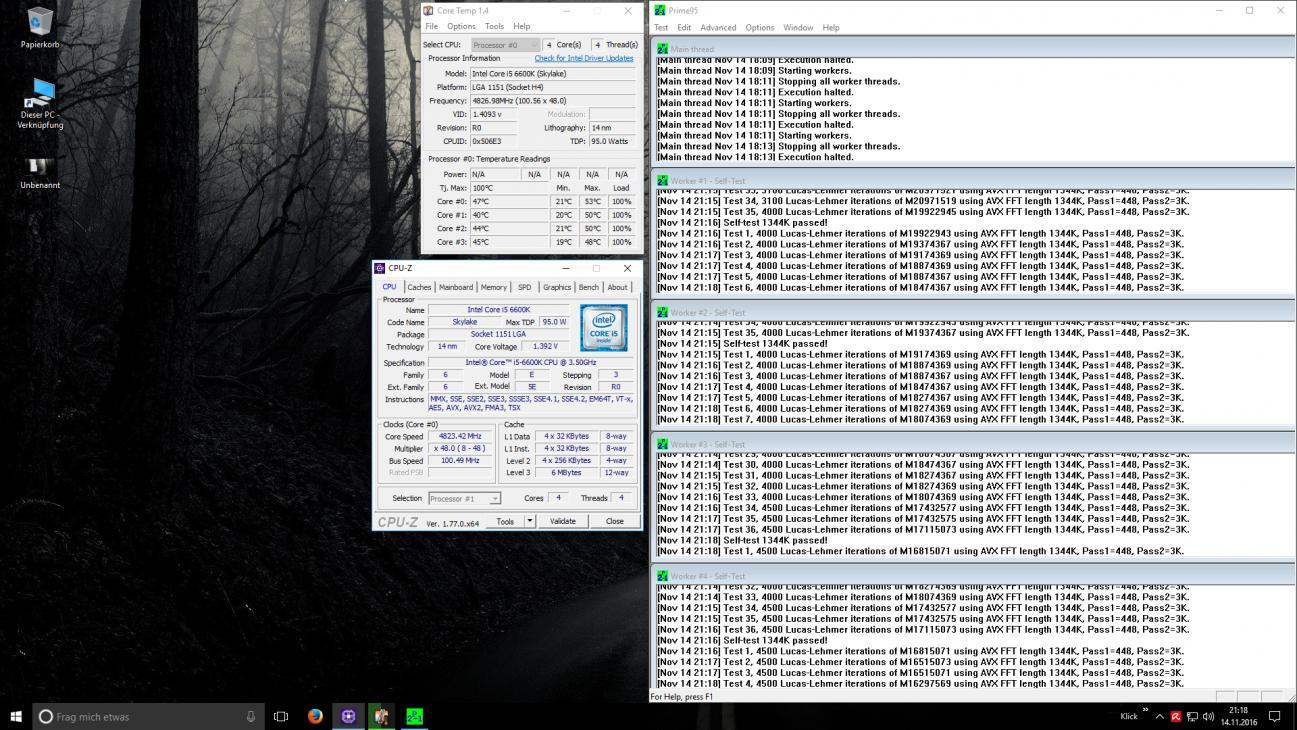Image resolution: width=1297 pixels, height=730 pixels.
Task: Switch to the SPD tab in CPU-Z
Action: (x=524, y=287)
